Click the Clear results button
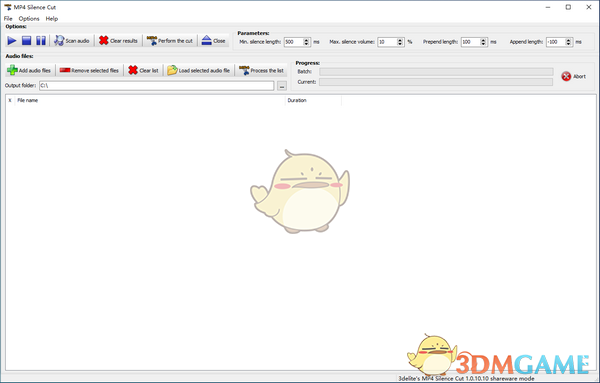Screen dimensions: 600x383 (118, 41)
